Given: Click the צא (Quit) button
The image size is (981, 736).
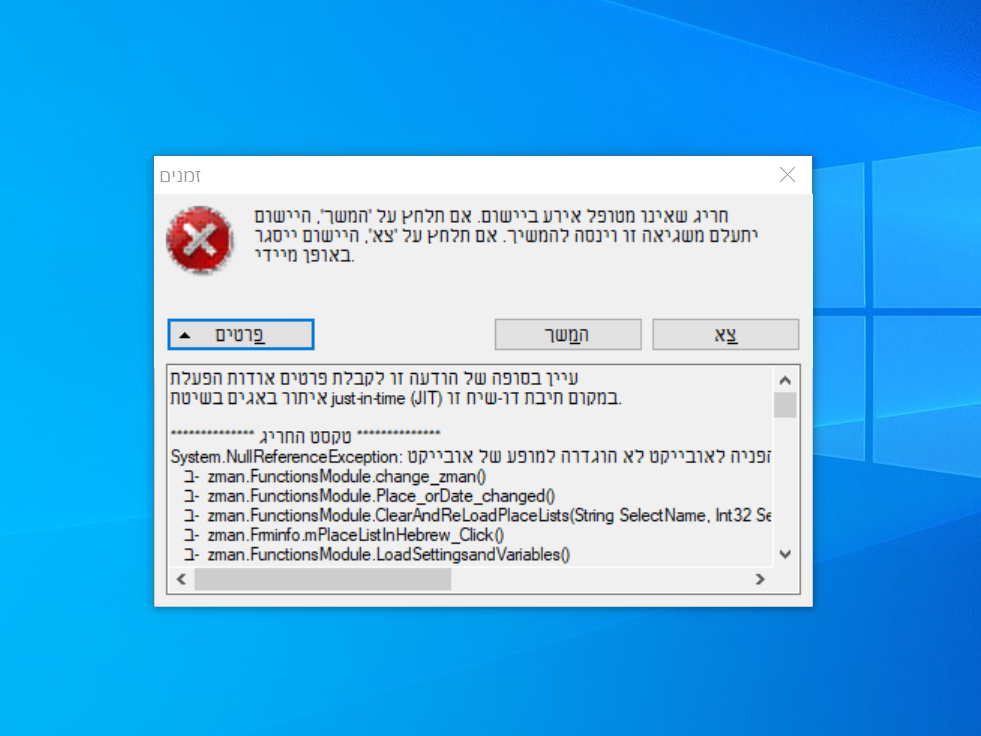Looking at the screenshot, I should pos(726,335).
